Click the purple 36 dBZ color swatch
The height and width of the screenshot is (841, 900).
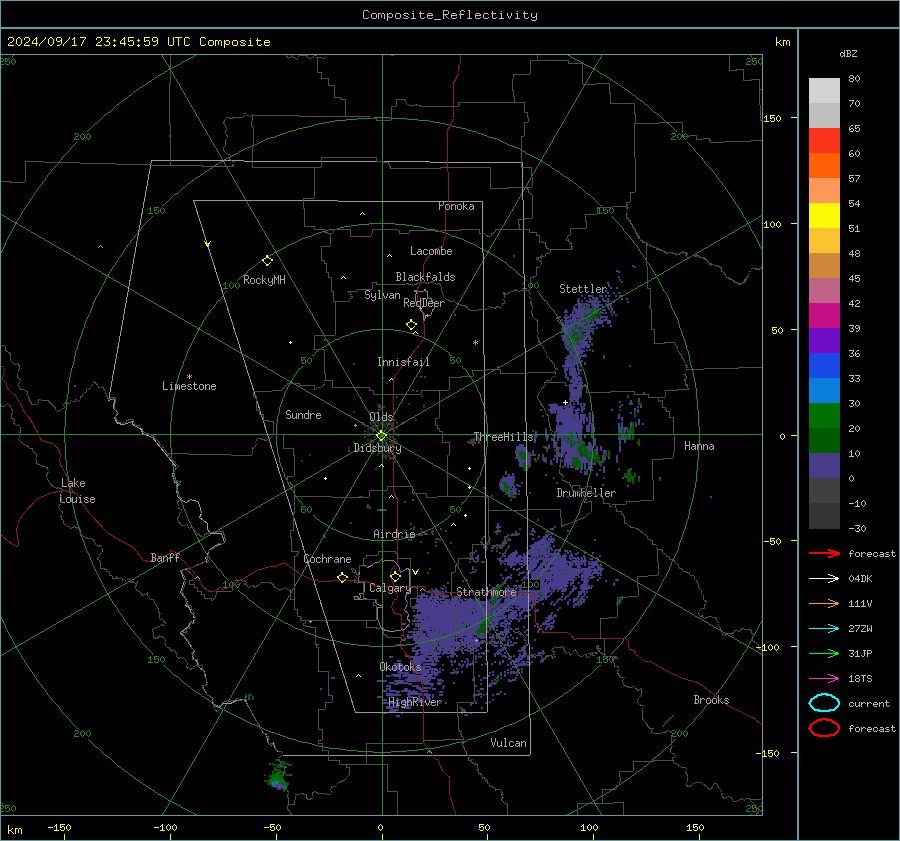824,341
